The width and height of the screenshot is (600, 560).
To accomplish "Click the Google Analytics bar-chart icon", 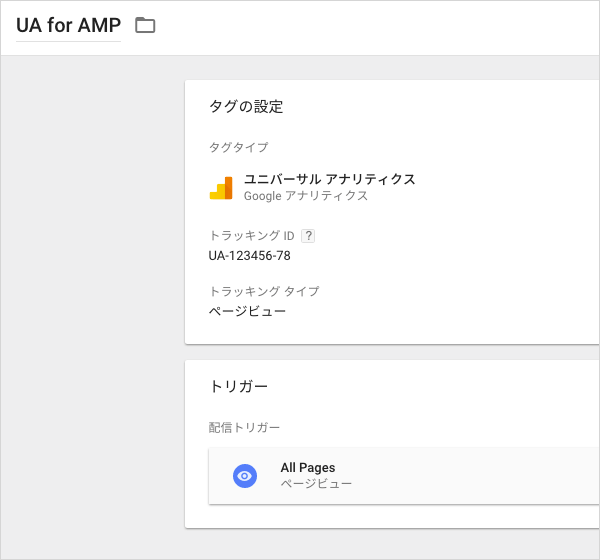I will point(221,188).
